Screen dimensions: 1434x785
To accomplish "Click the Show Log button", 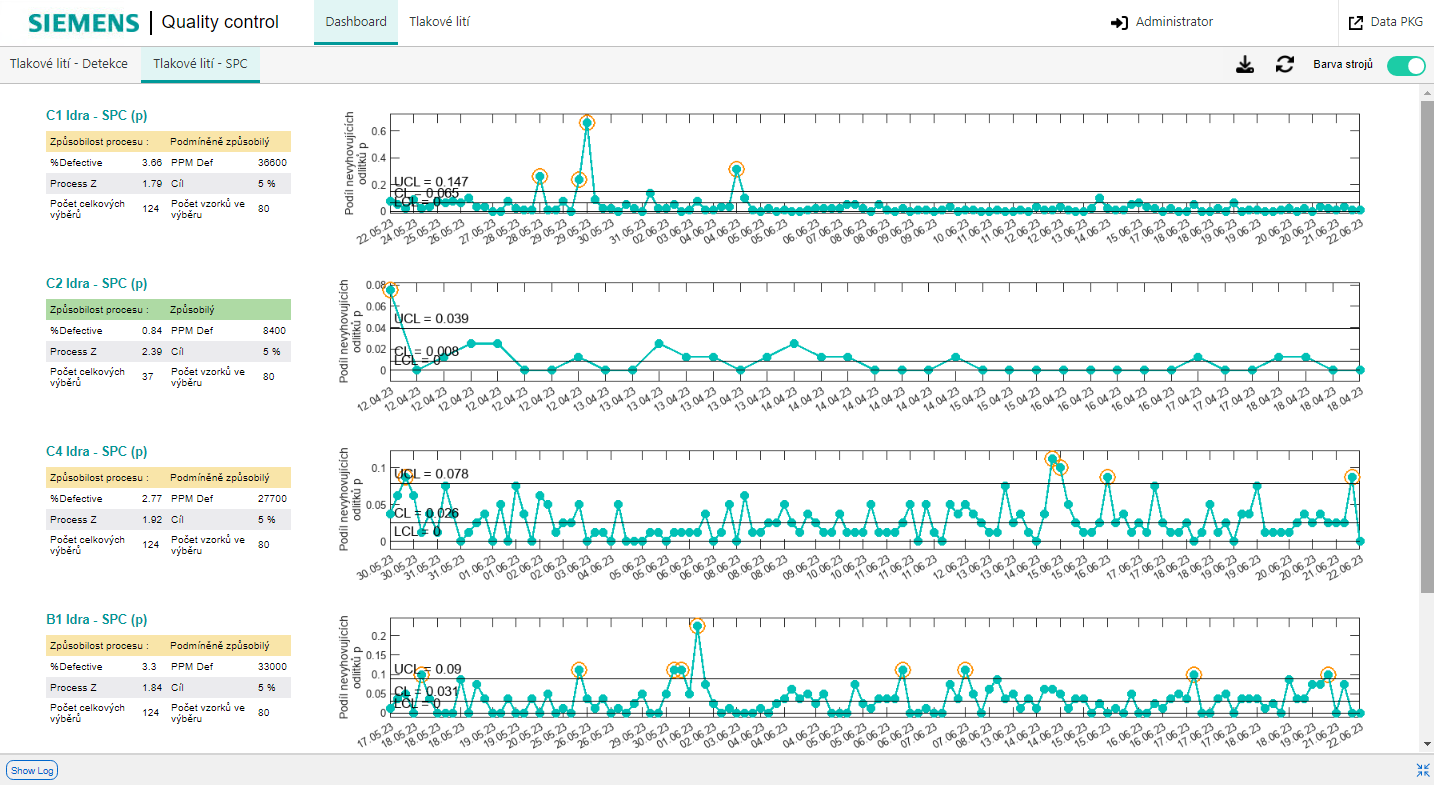I will (31, 770).
